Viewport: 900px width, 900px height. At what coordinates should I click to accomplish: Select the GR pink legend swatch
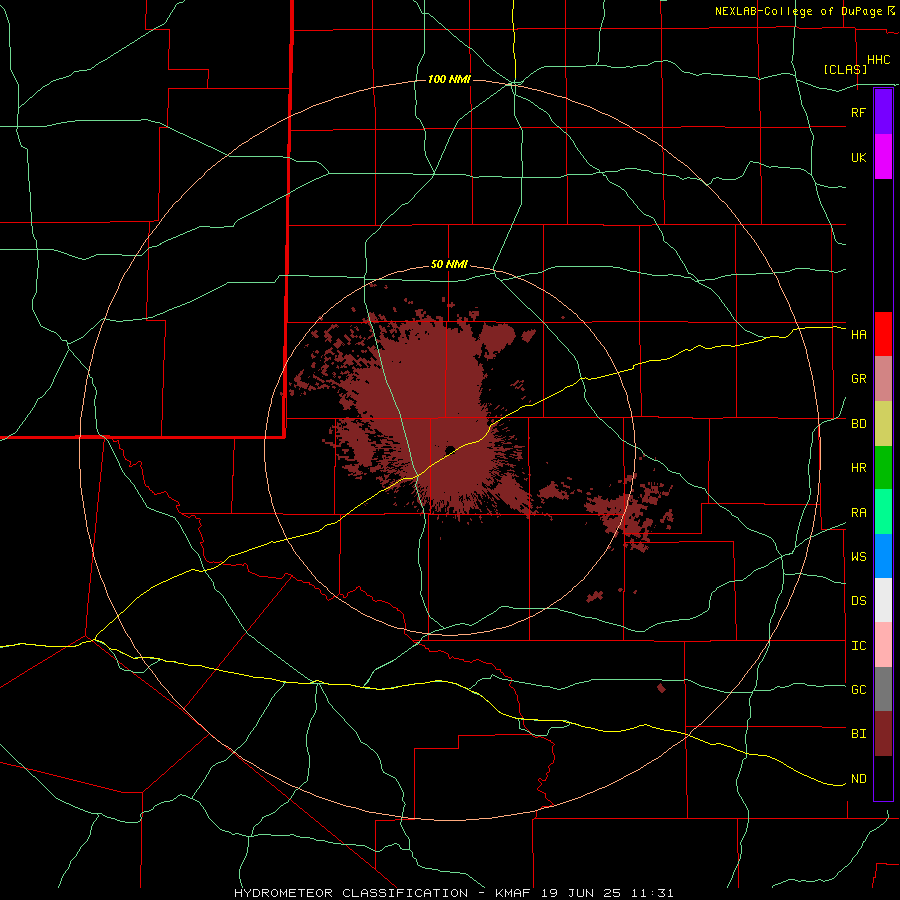[x=883, y=379]
